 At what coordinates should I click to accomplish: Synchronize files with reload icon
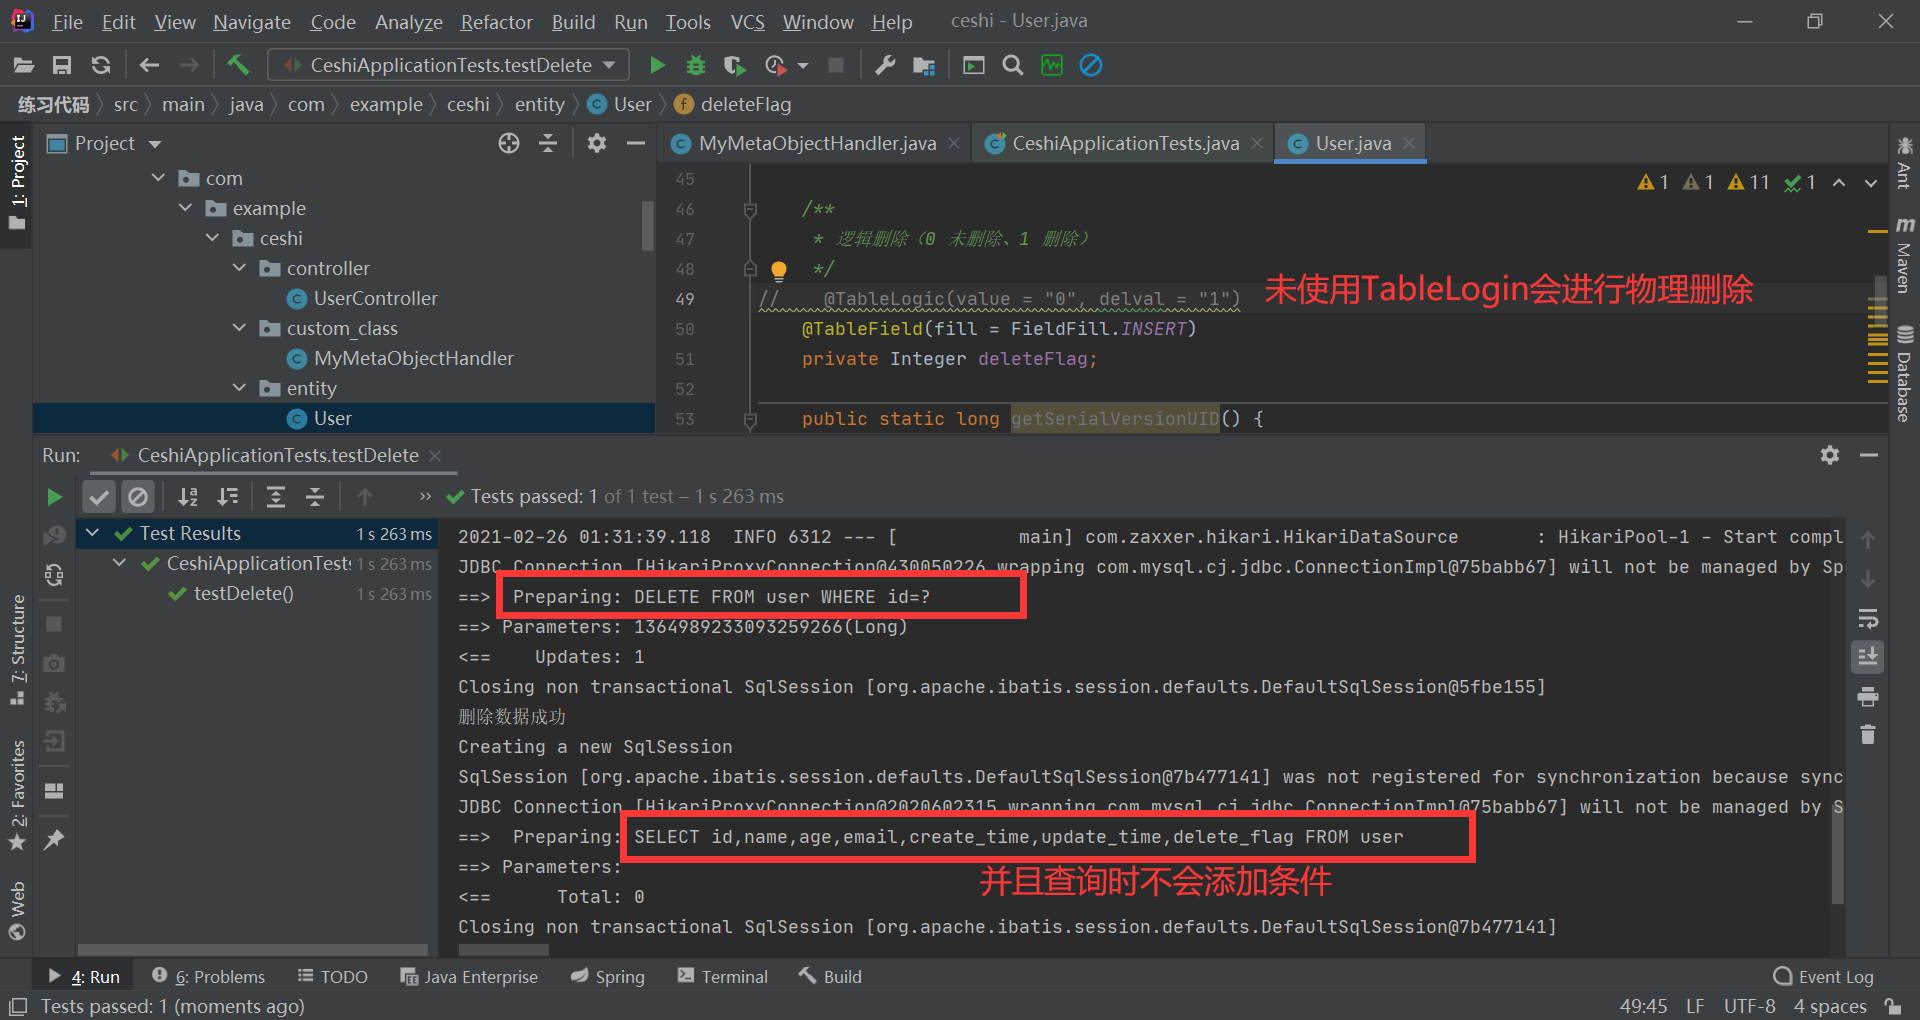(x=101, y=65)
